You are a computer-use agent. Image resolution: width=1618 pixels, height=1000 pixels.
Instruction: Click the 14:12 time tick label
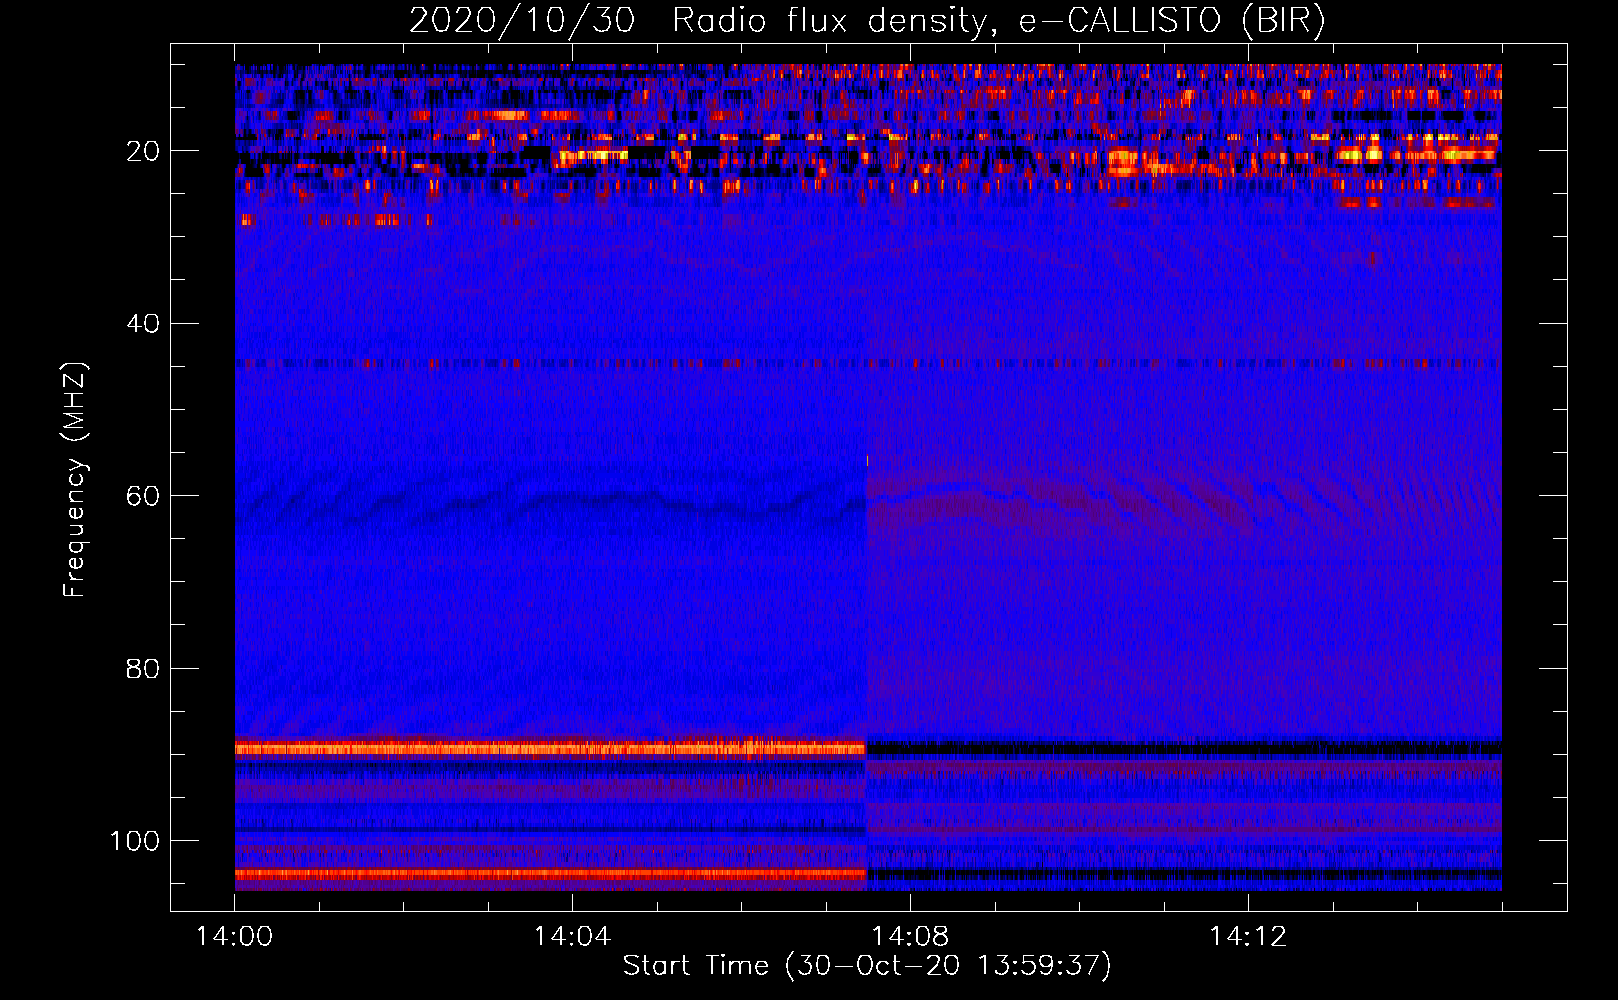coord(1248,936)
